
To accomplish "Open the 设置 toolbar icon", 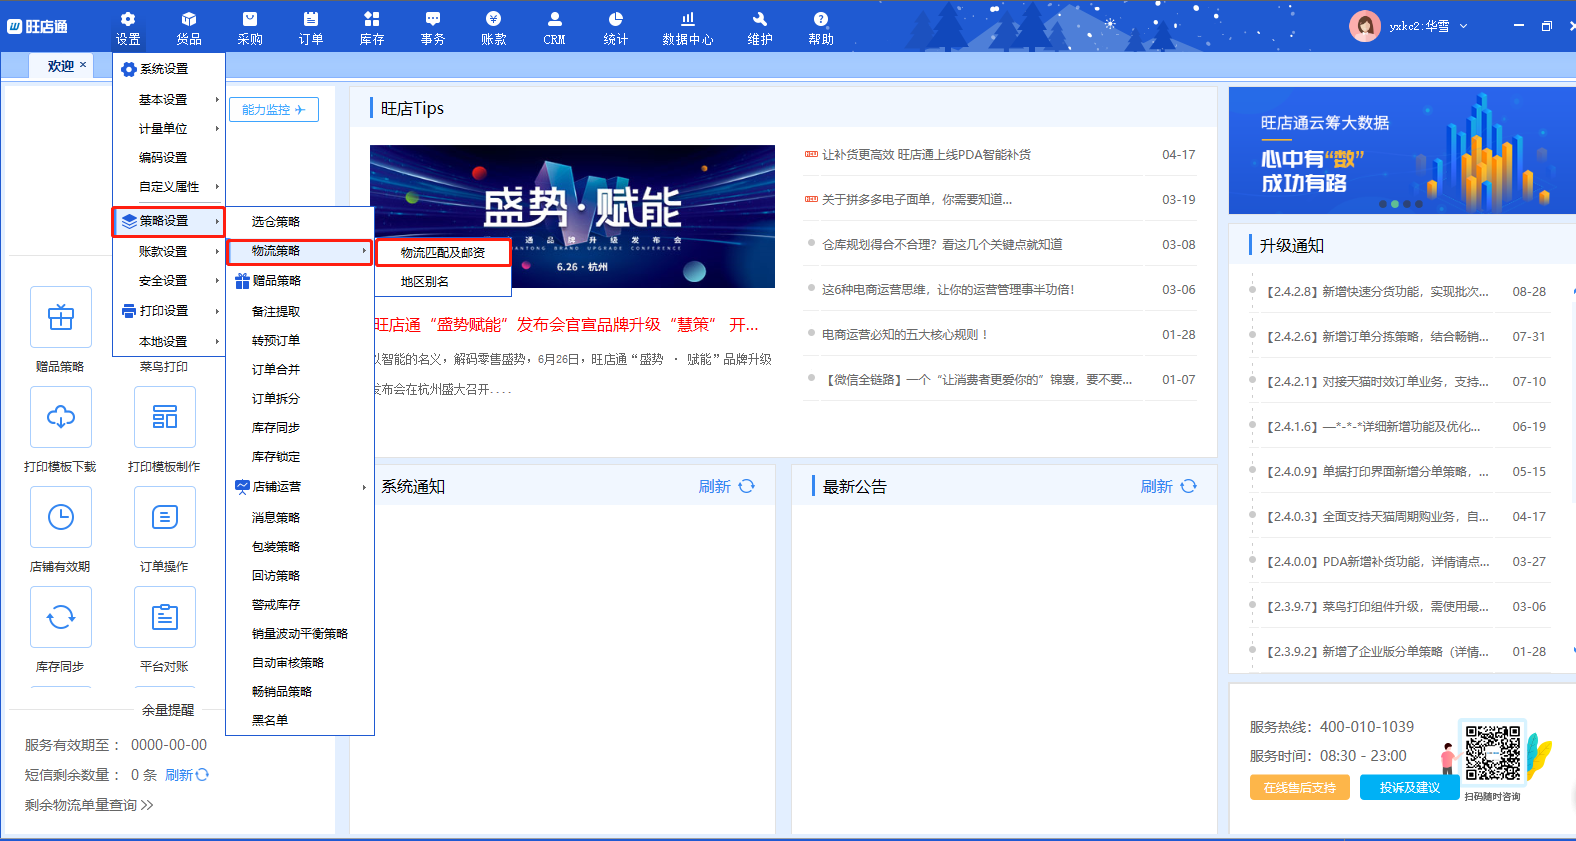I will pyautogui.click(x=128, y=28).
